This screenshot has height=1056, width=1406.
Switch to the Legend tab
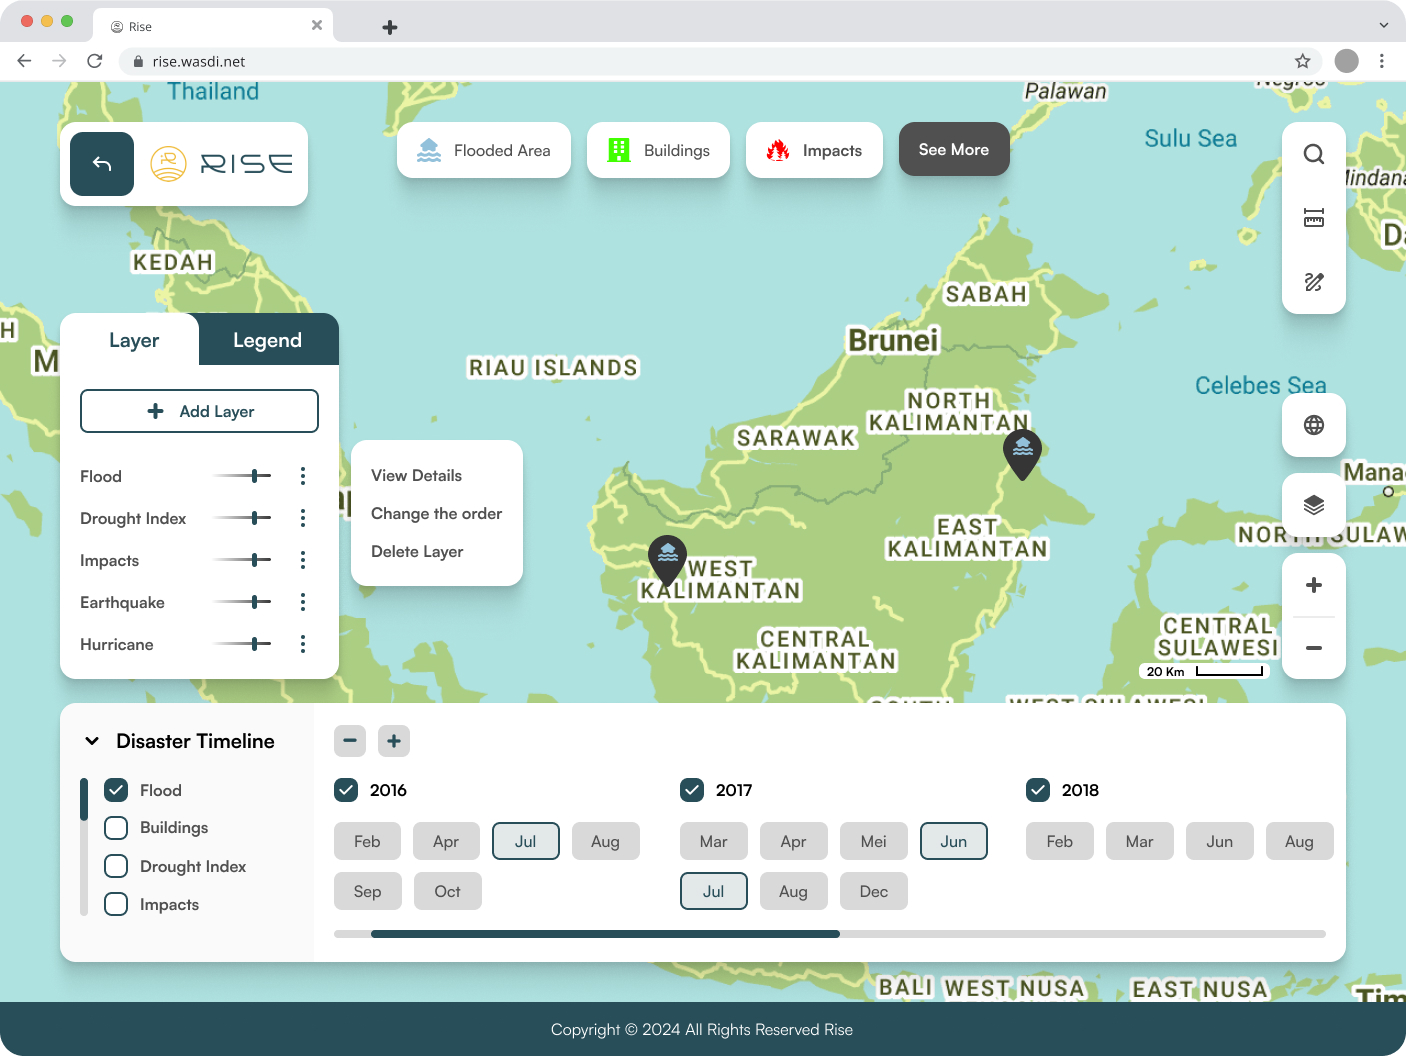[267, 340]
